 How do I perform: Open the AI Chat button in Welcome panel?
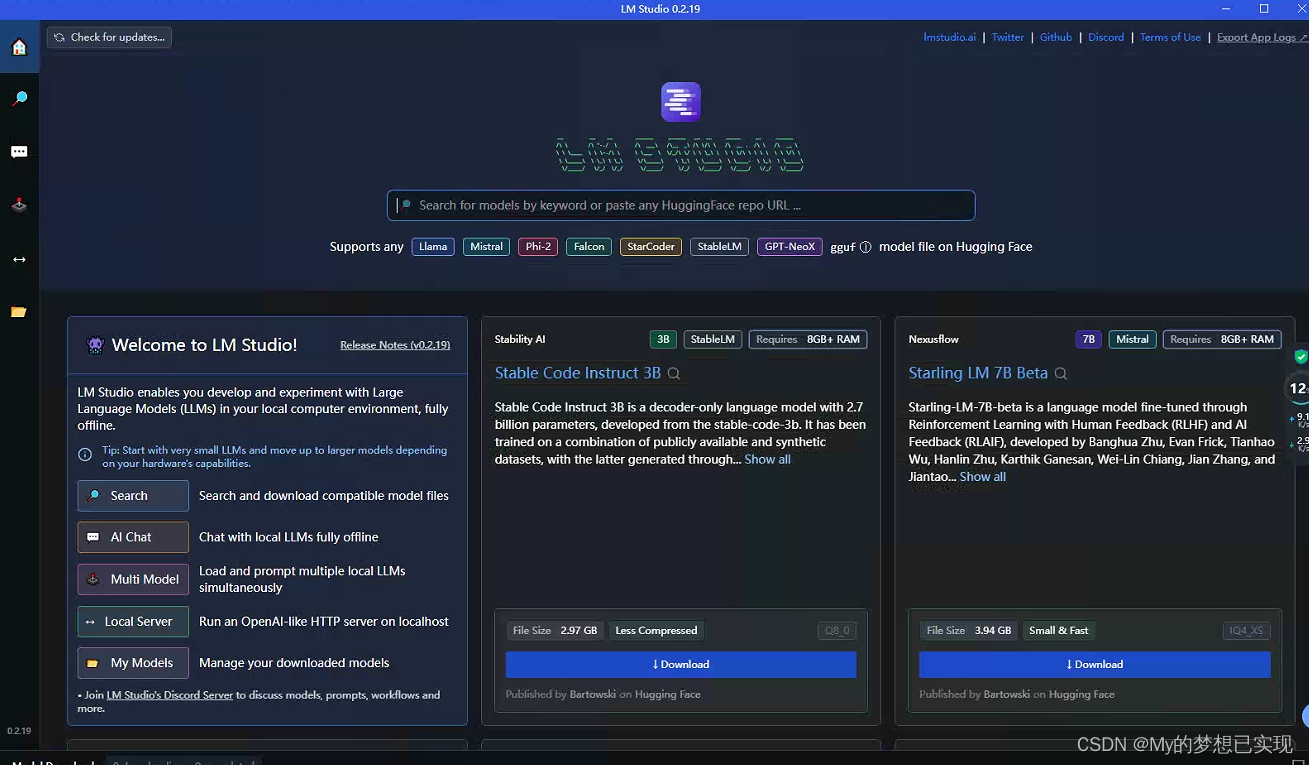click(133, 537)
